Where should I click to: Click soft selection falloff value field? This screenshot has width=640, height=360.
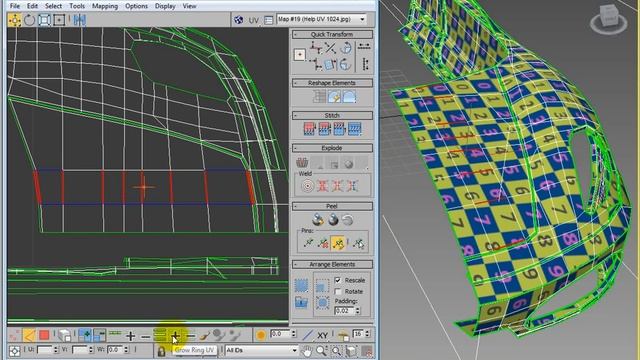tap(280, 334)
